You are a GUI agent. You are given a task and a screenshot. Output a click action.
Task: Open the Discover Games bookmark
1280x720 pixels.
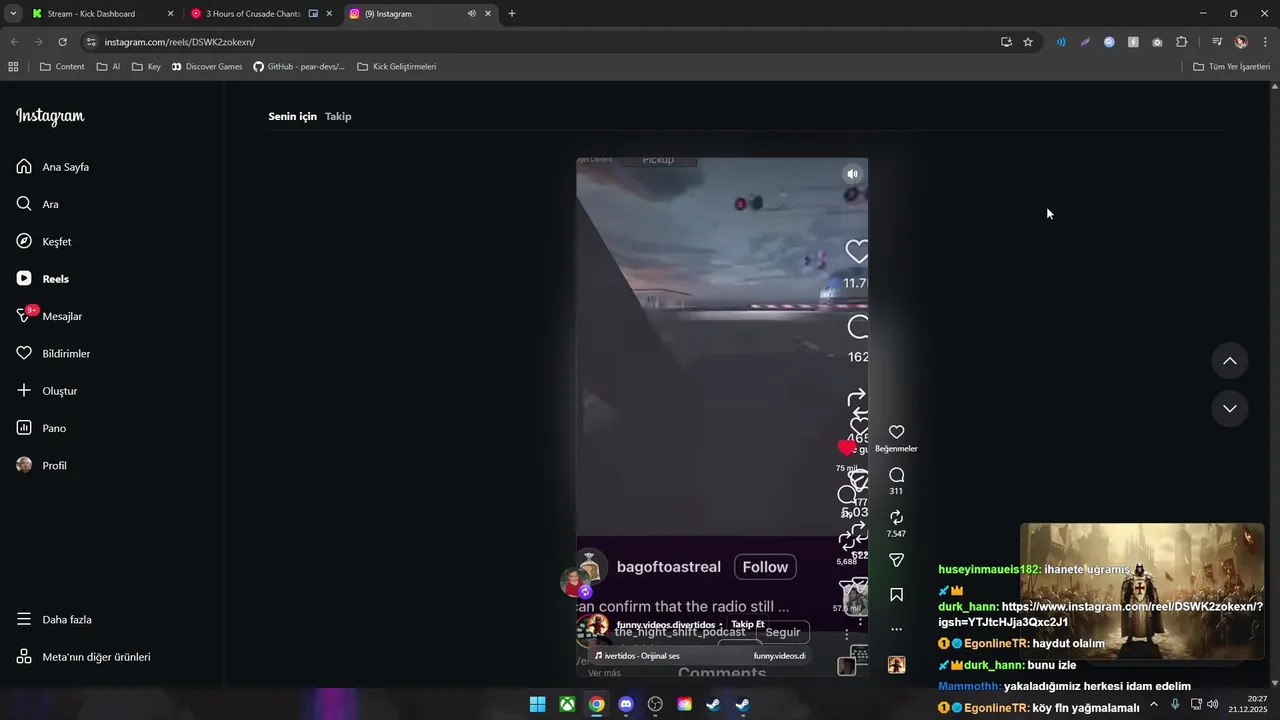coord(207,67)
